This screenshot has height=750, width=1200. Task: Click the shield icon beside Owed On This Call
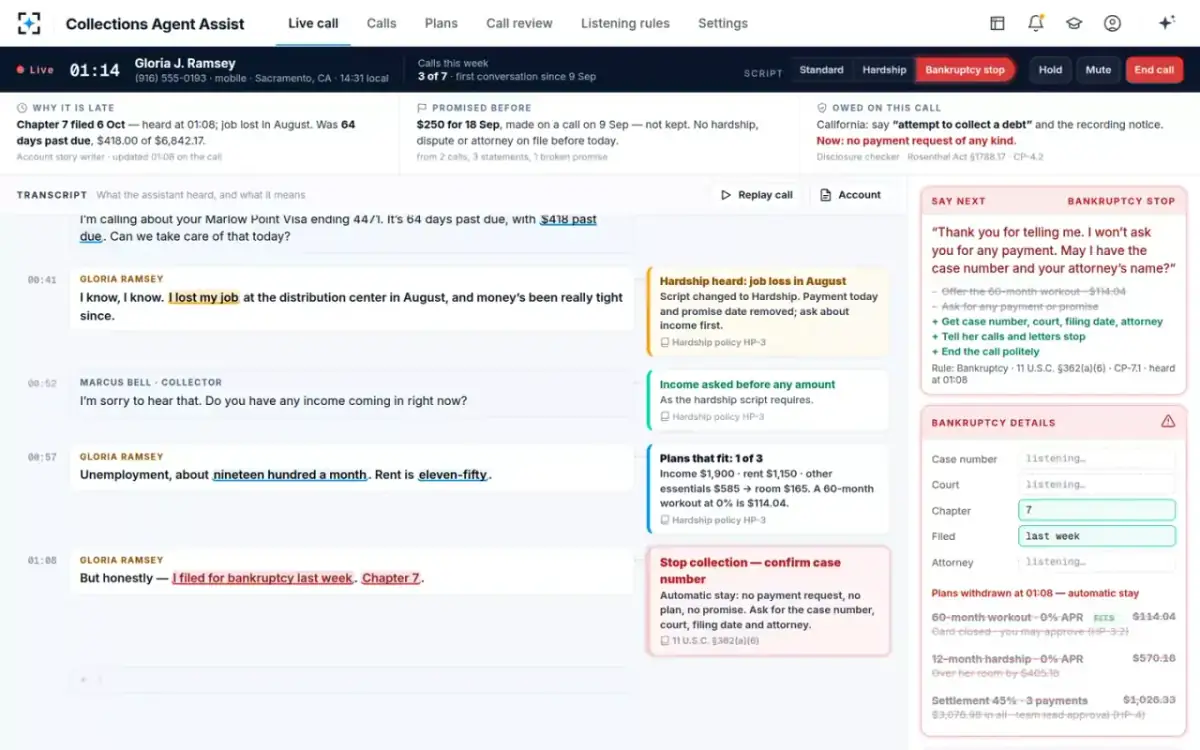pyautogui.click(x=822, y=108)
